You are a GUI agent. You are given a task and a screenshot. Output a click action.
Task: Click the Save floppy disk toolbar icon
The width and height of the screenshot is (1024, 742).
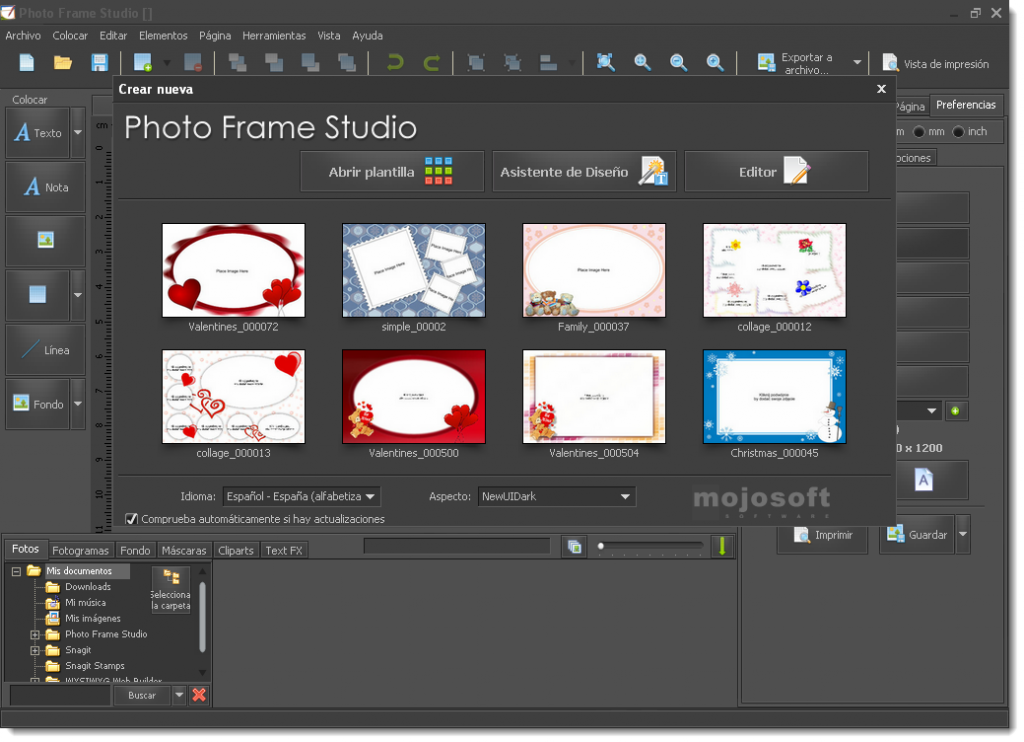(x=100, y=63)
